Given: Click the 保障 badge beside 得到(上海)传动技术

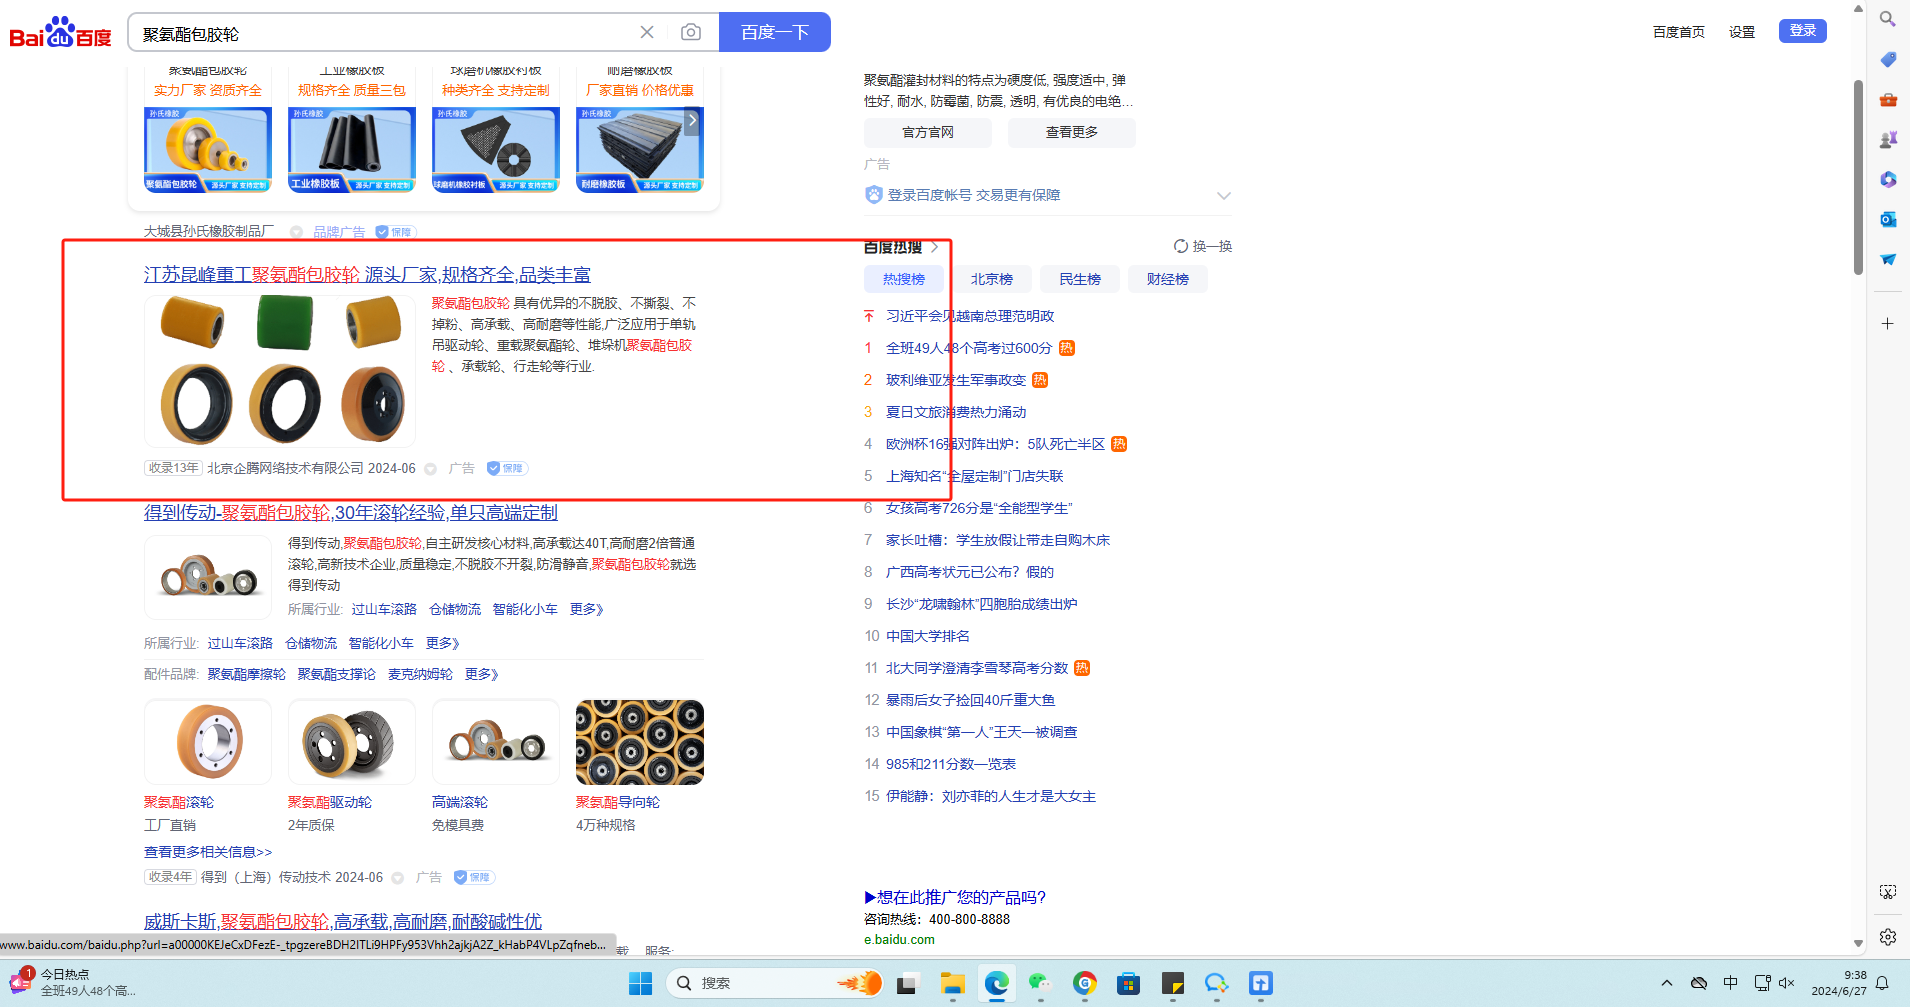Looking at the screenshot, I should tap(474, 877).
